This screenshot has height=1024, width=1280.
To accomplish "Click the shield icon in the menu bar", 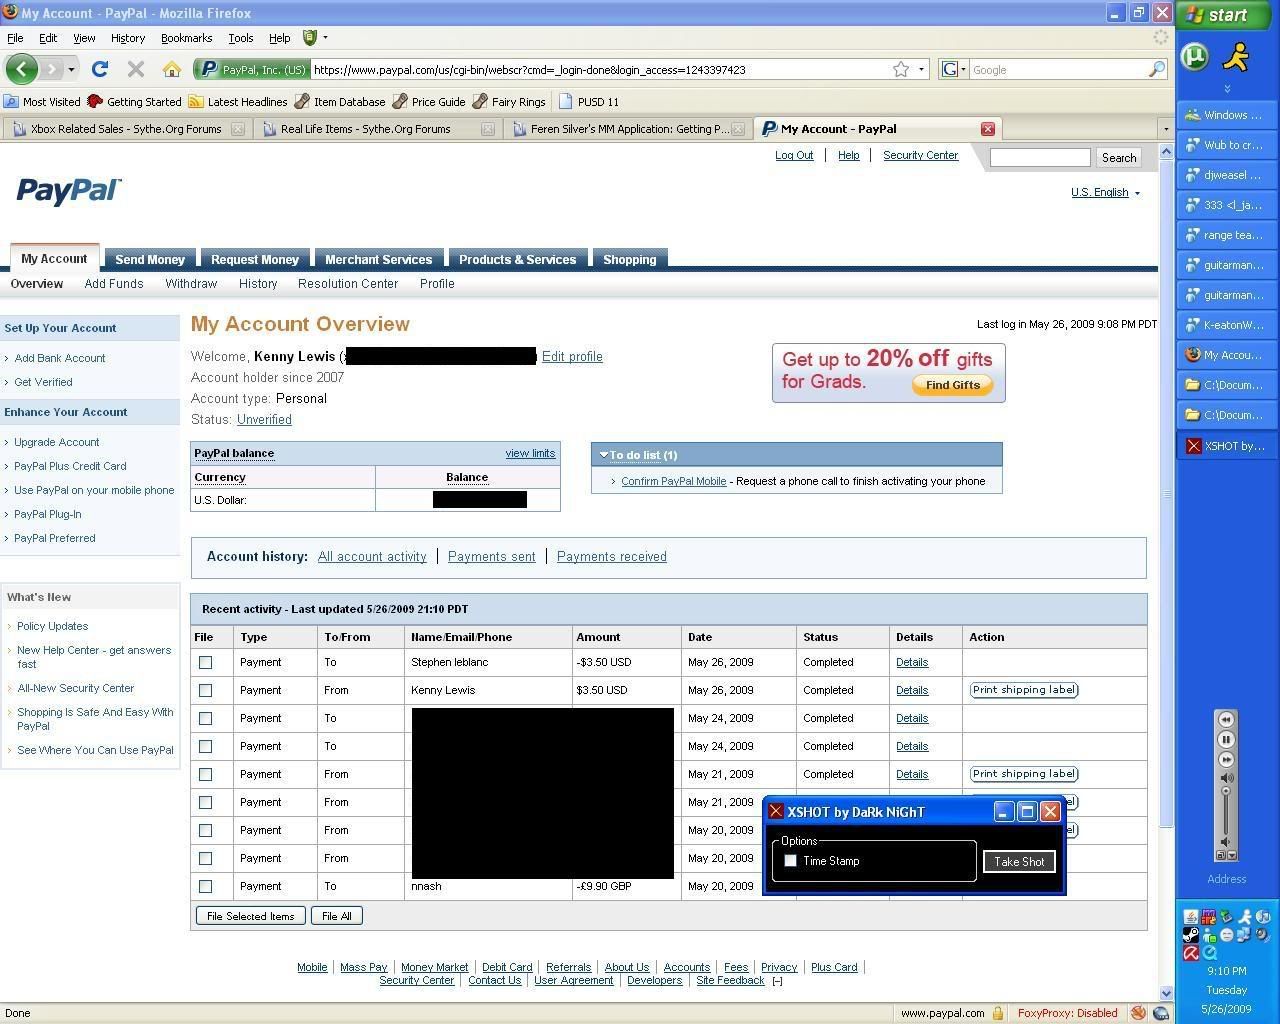I will [x=310, y=38].
